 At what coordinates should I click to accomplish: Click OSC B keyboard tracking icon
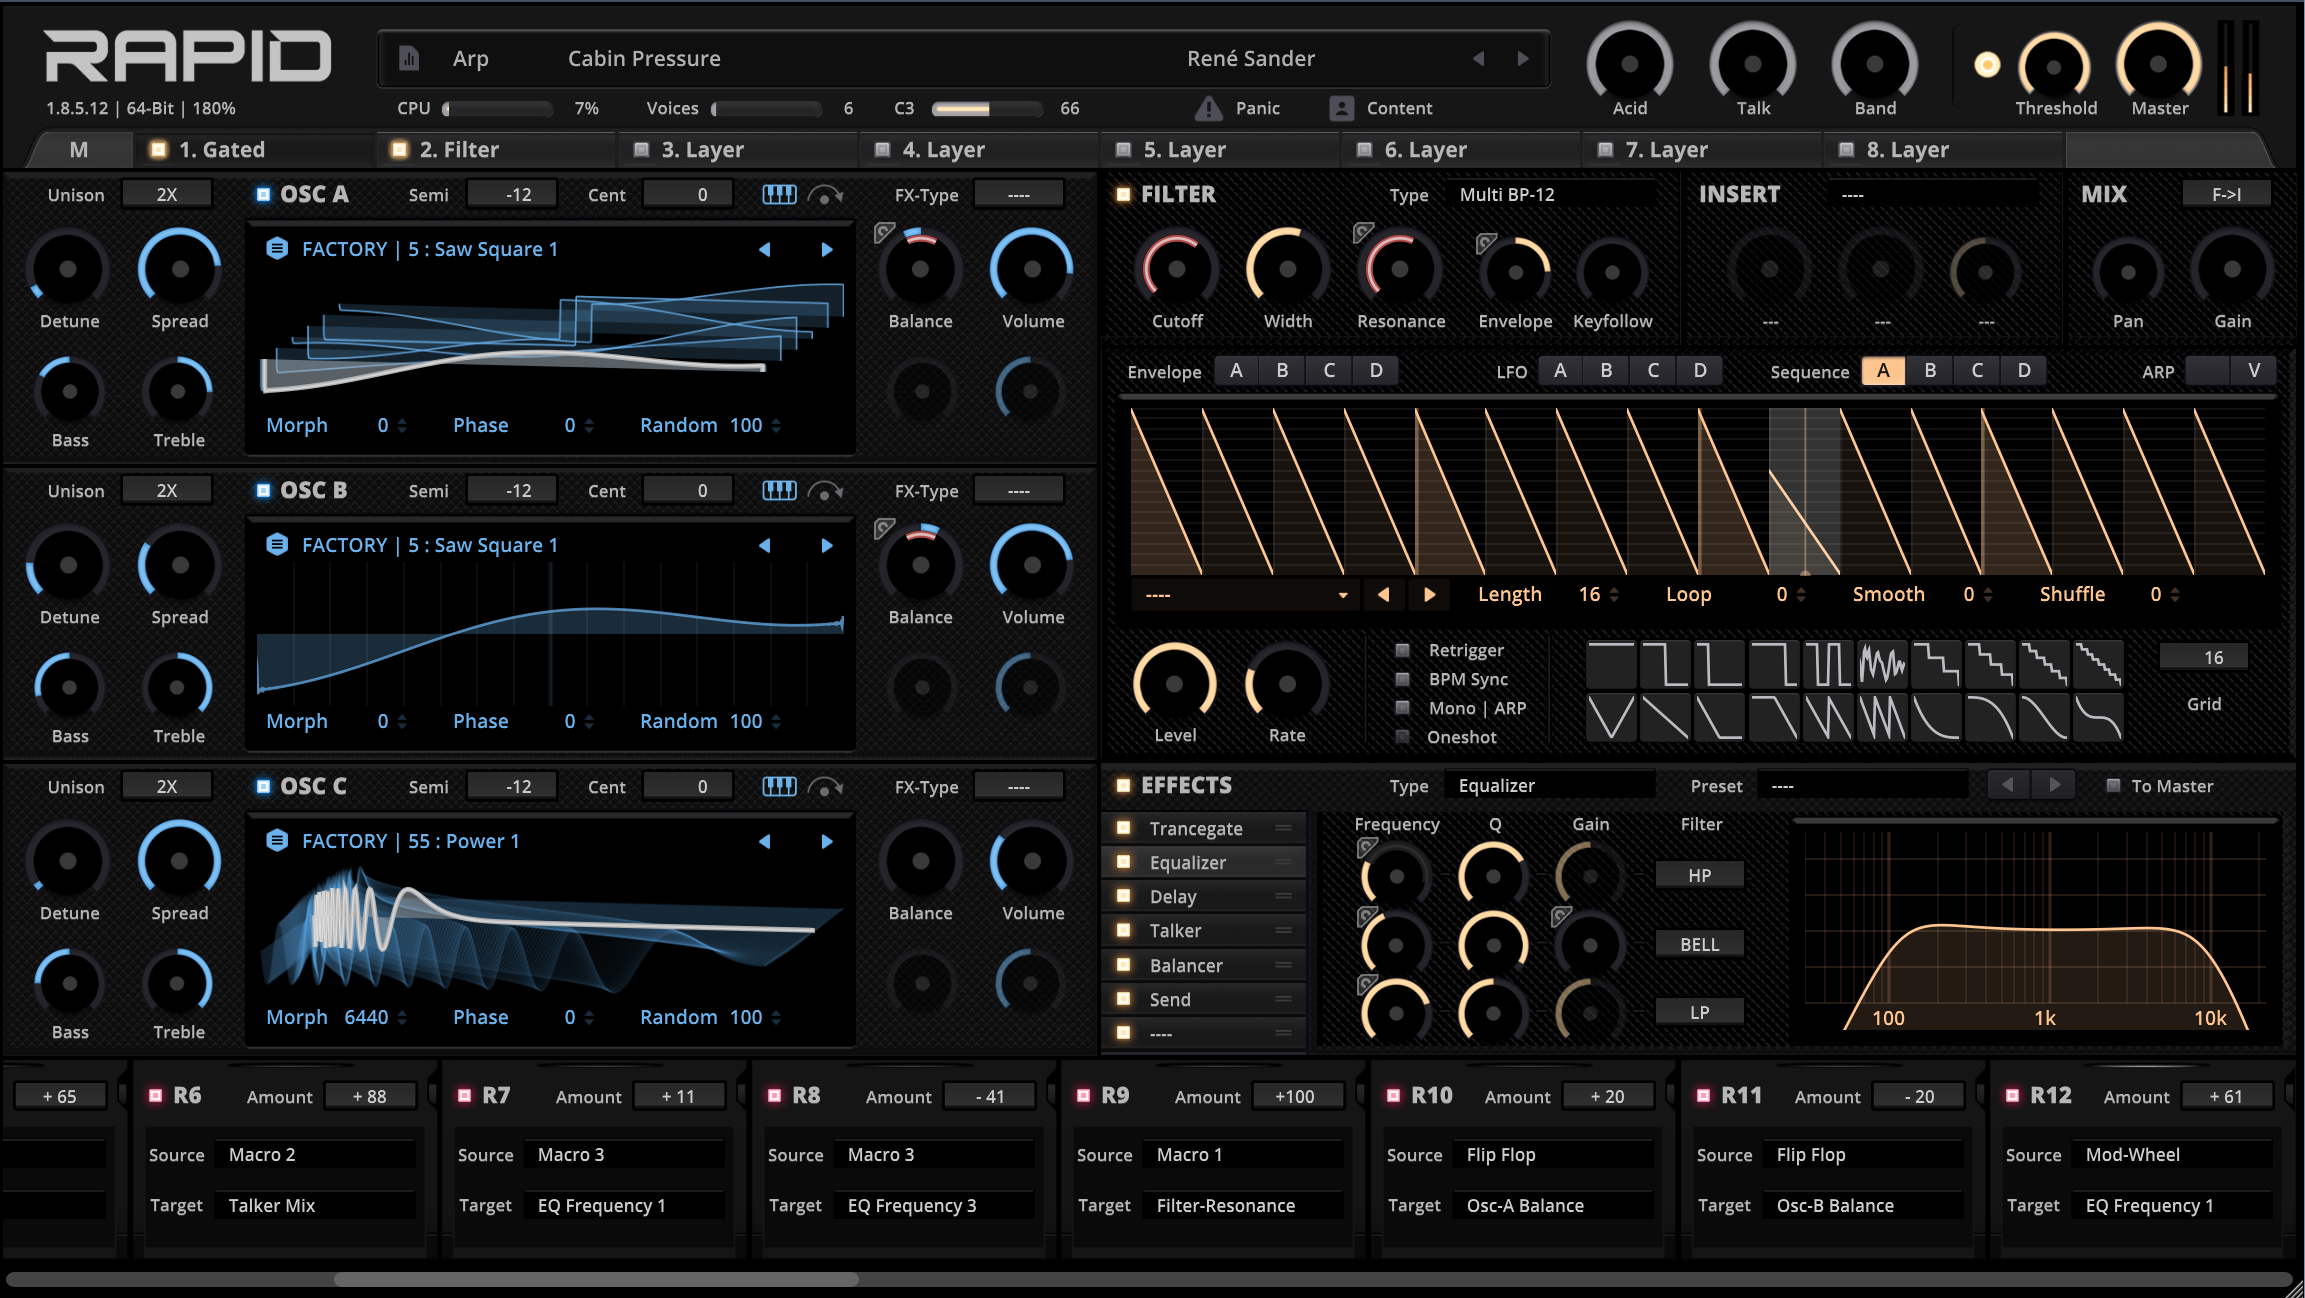(779, 491)
